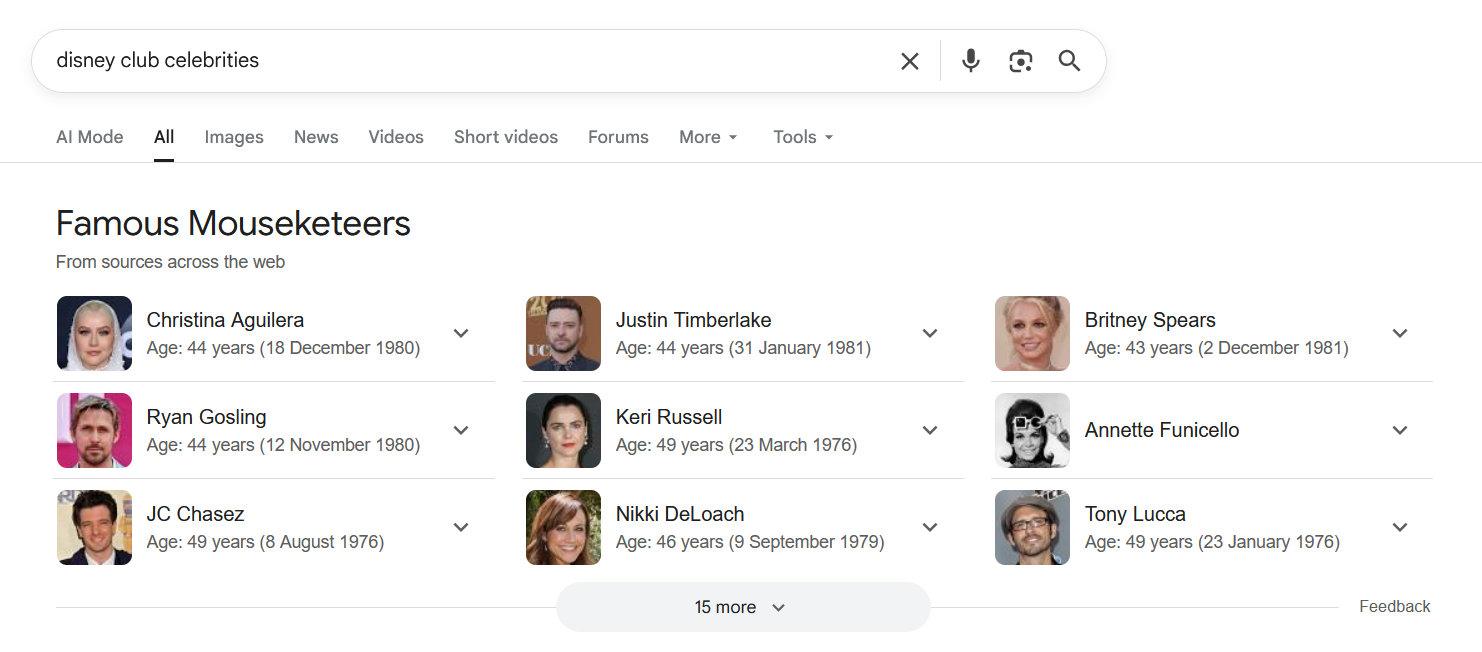This screenshot has height=652, width=1482.
Task: Expand Britney Spears' details chevron
Action: click(x=1400, y=333)
